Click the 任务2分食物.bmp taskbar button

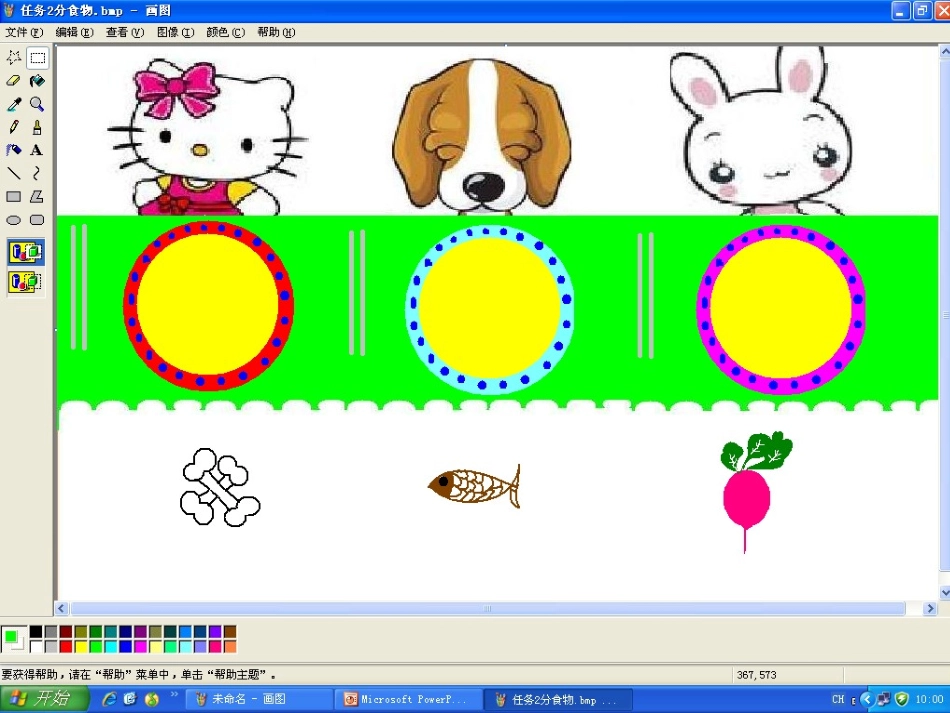coord(559,700)
